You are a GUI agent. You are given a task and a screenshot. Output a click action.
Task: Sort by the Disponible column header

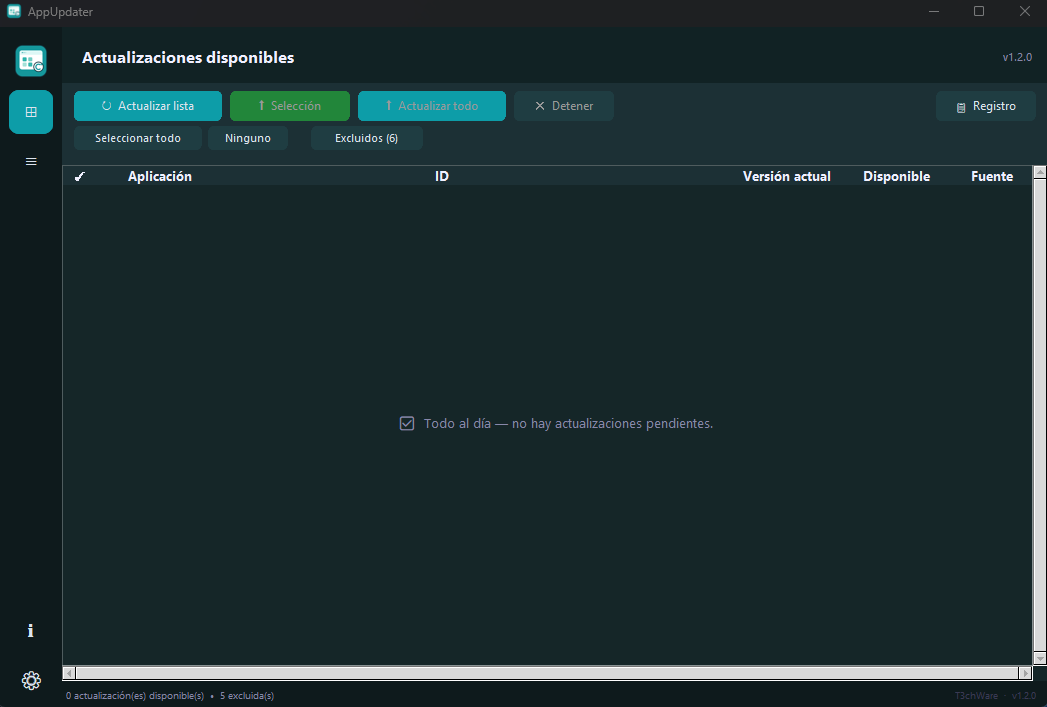coord(896,176)
